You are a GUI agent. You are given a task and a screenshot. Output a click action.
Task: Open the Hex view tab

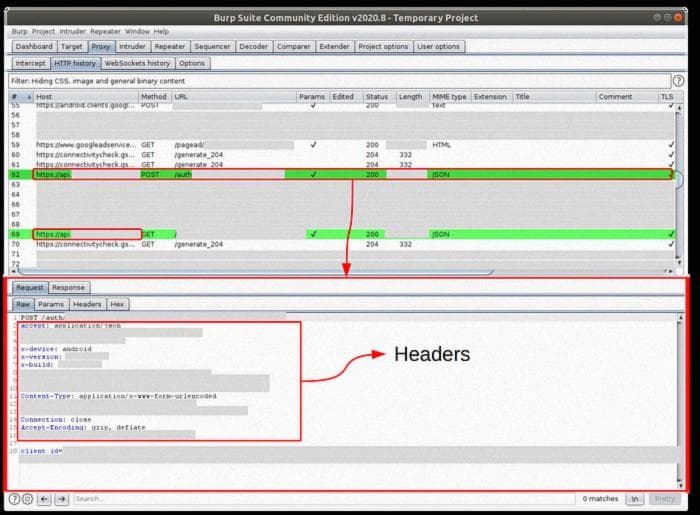point(117,304)
